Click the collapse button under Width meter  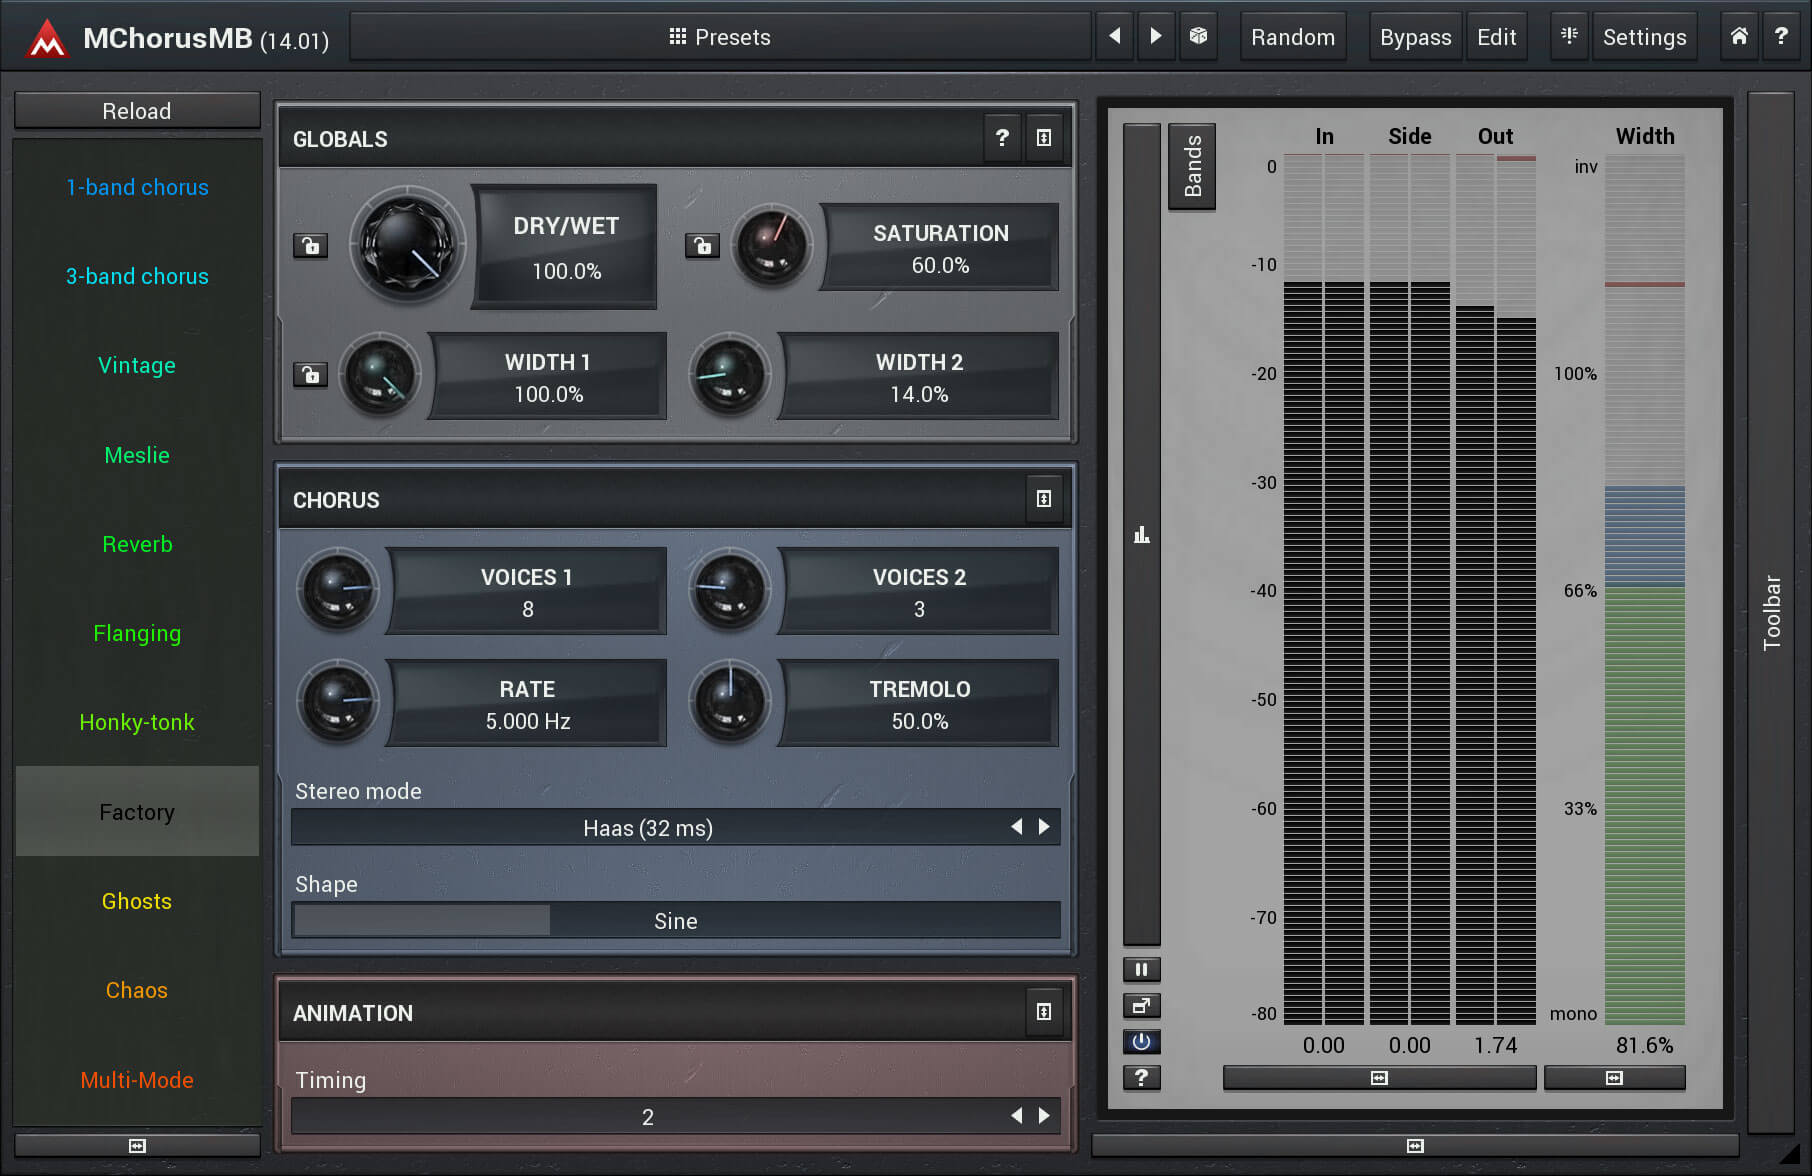pos(1614,1077)
